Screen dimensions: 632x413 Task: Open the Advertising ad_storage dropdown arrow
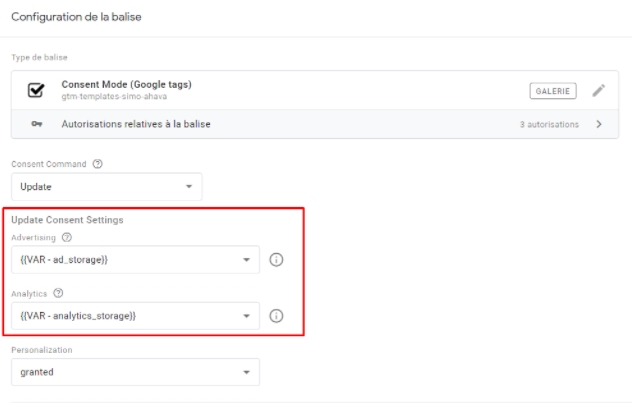pos(246,260)
